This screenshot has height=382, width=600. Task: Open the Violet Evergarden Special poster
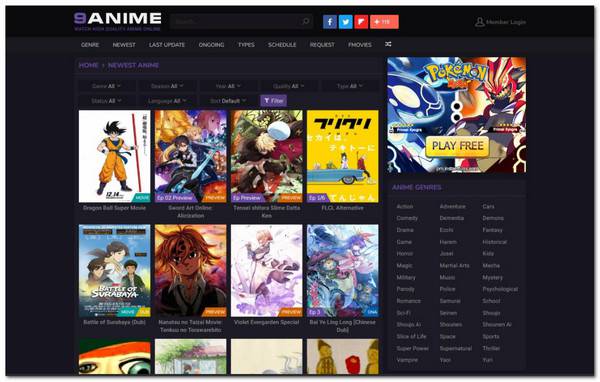point(267,271)
